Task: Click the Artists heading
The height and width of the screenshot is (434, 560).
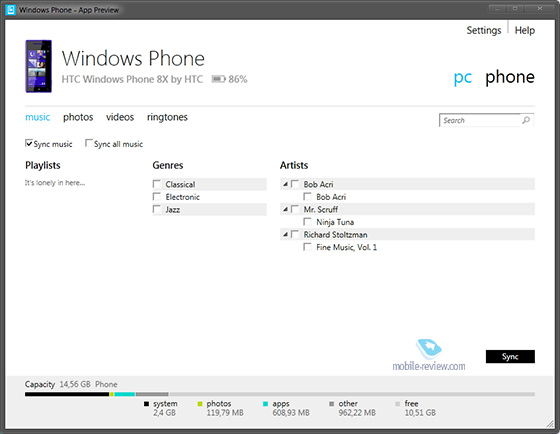Action: (294, 165)
